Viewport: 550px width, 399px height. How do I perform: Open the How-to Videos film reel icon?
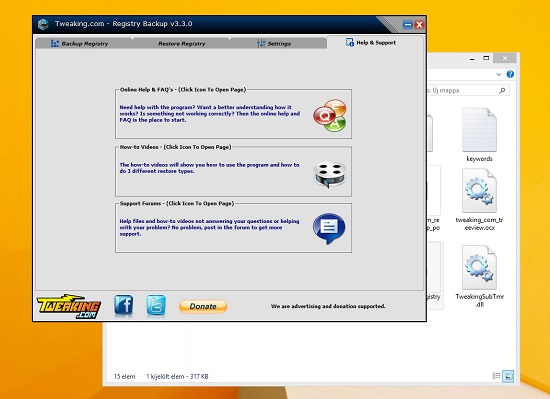pos(330,174)
